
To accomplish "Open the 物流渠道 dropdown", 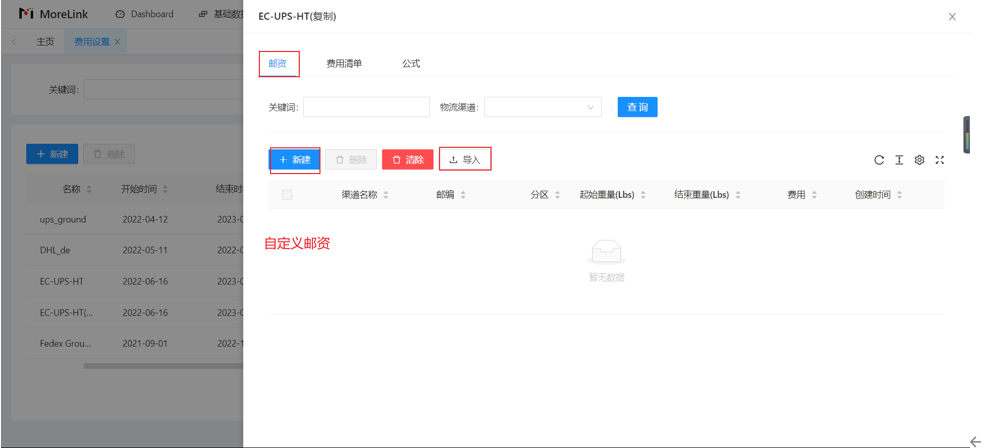I will [x=542, y=107].
